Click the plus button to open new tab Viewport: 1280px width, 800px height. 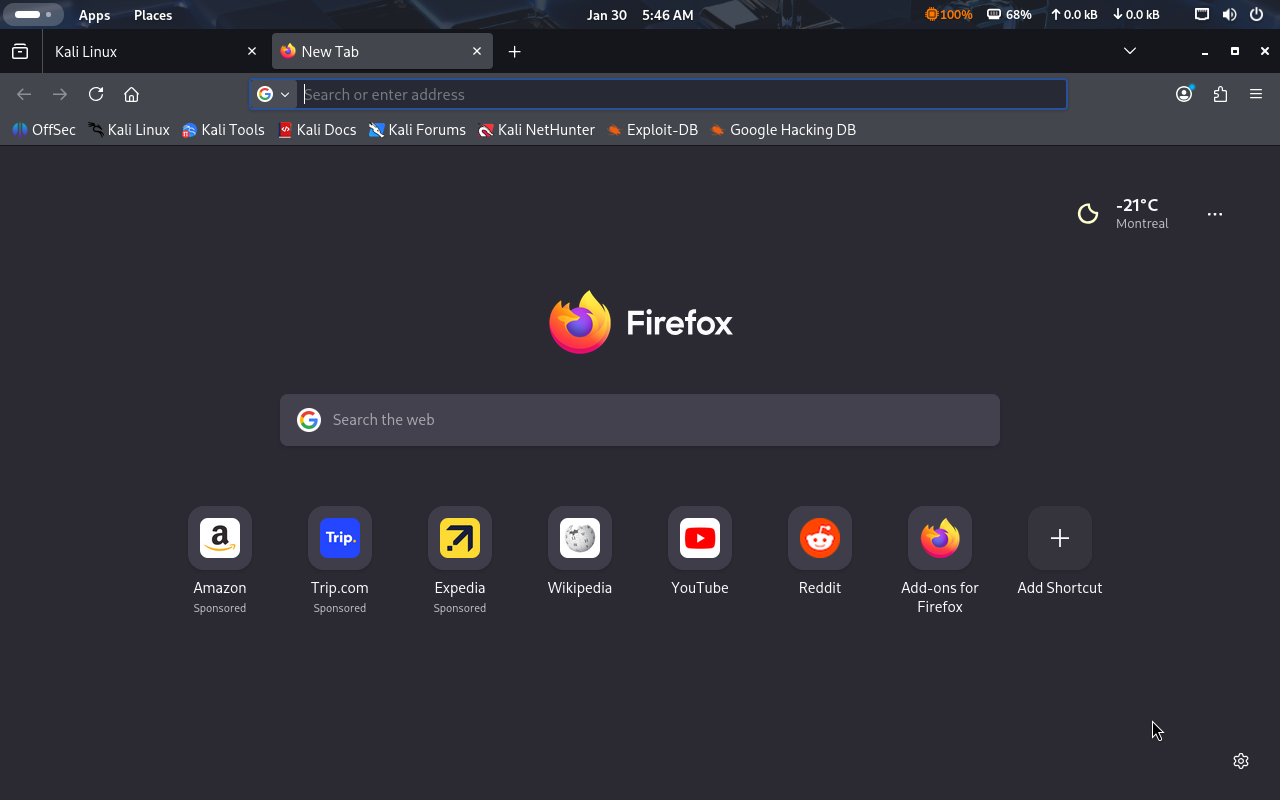514,51
